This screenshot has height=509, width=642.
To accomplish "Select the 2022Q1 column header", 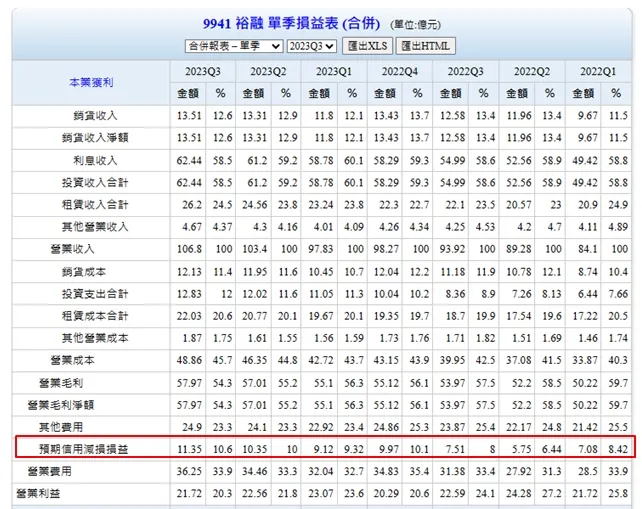I will click(598, 72).
